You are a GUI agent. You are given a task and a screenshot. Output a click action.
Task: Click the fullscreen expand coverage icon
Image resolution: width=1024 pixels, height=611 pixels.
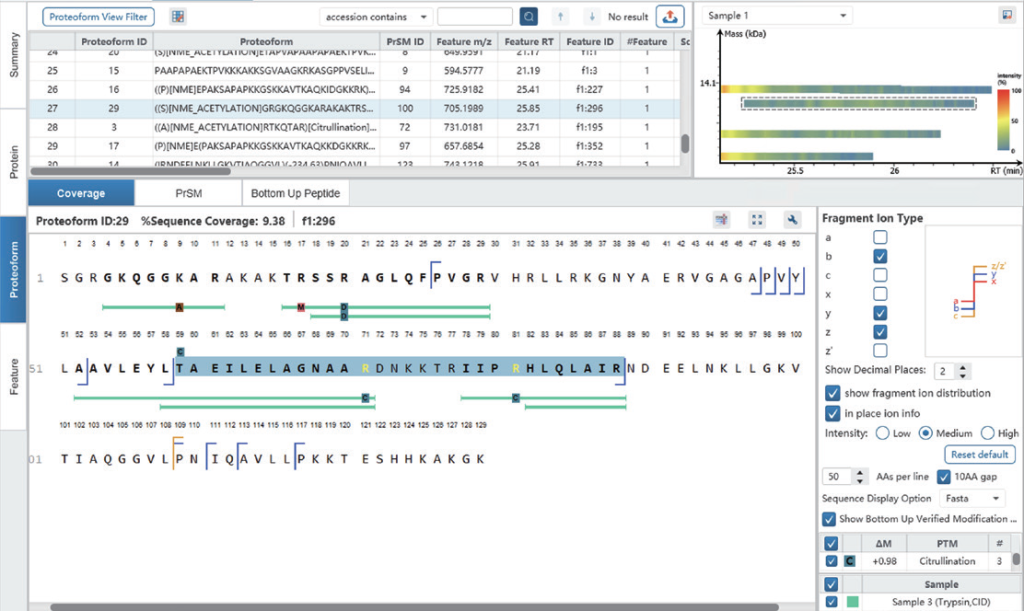pos(757,220)
